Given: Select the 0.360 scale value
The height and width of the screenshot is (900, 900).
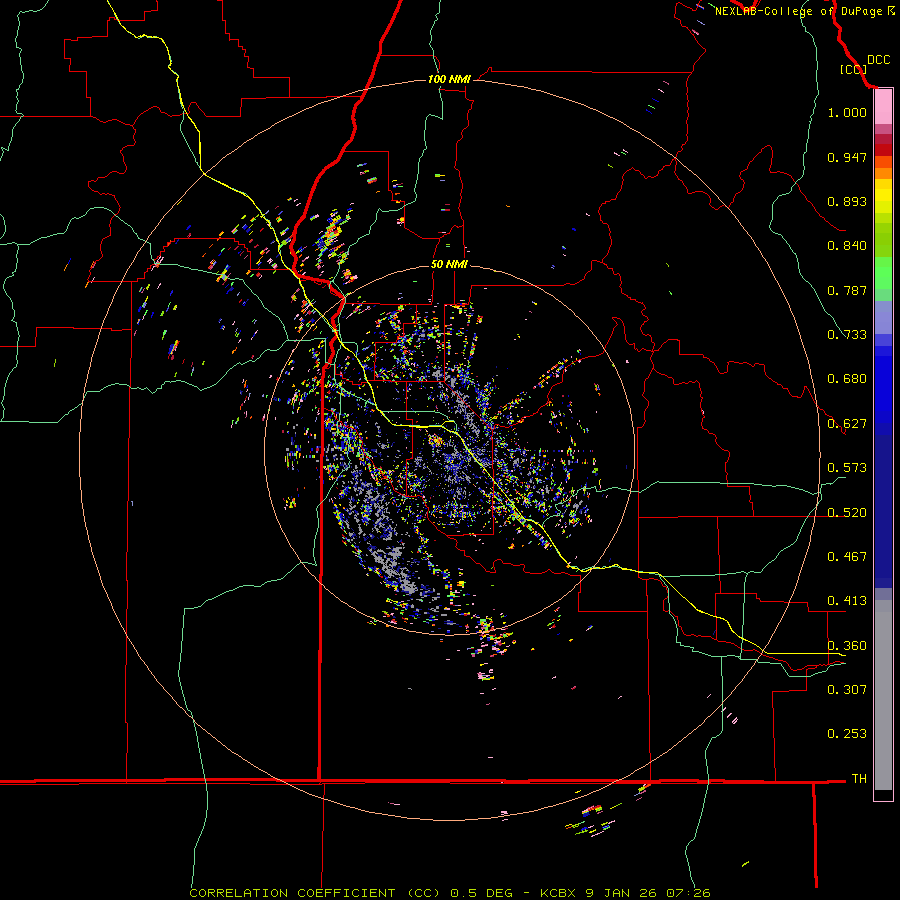Looking at the screenshot, I should click(x=847, y=646).
